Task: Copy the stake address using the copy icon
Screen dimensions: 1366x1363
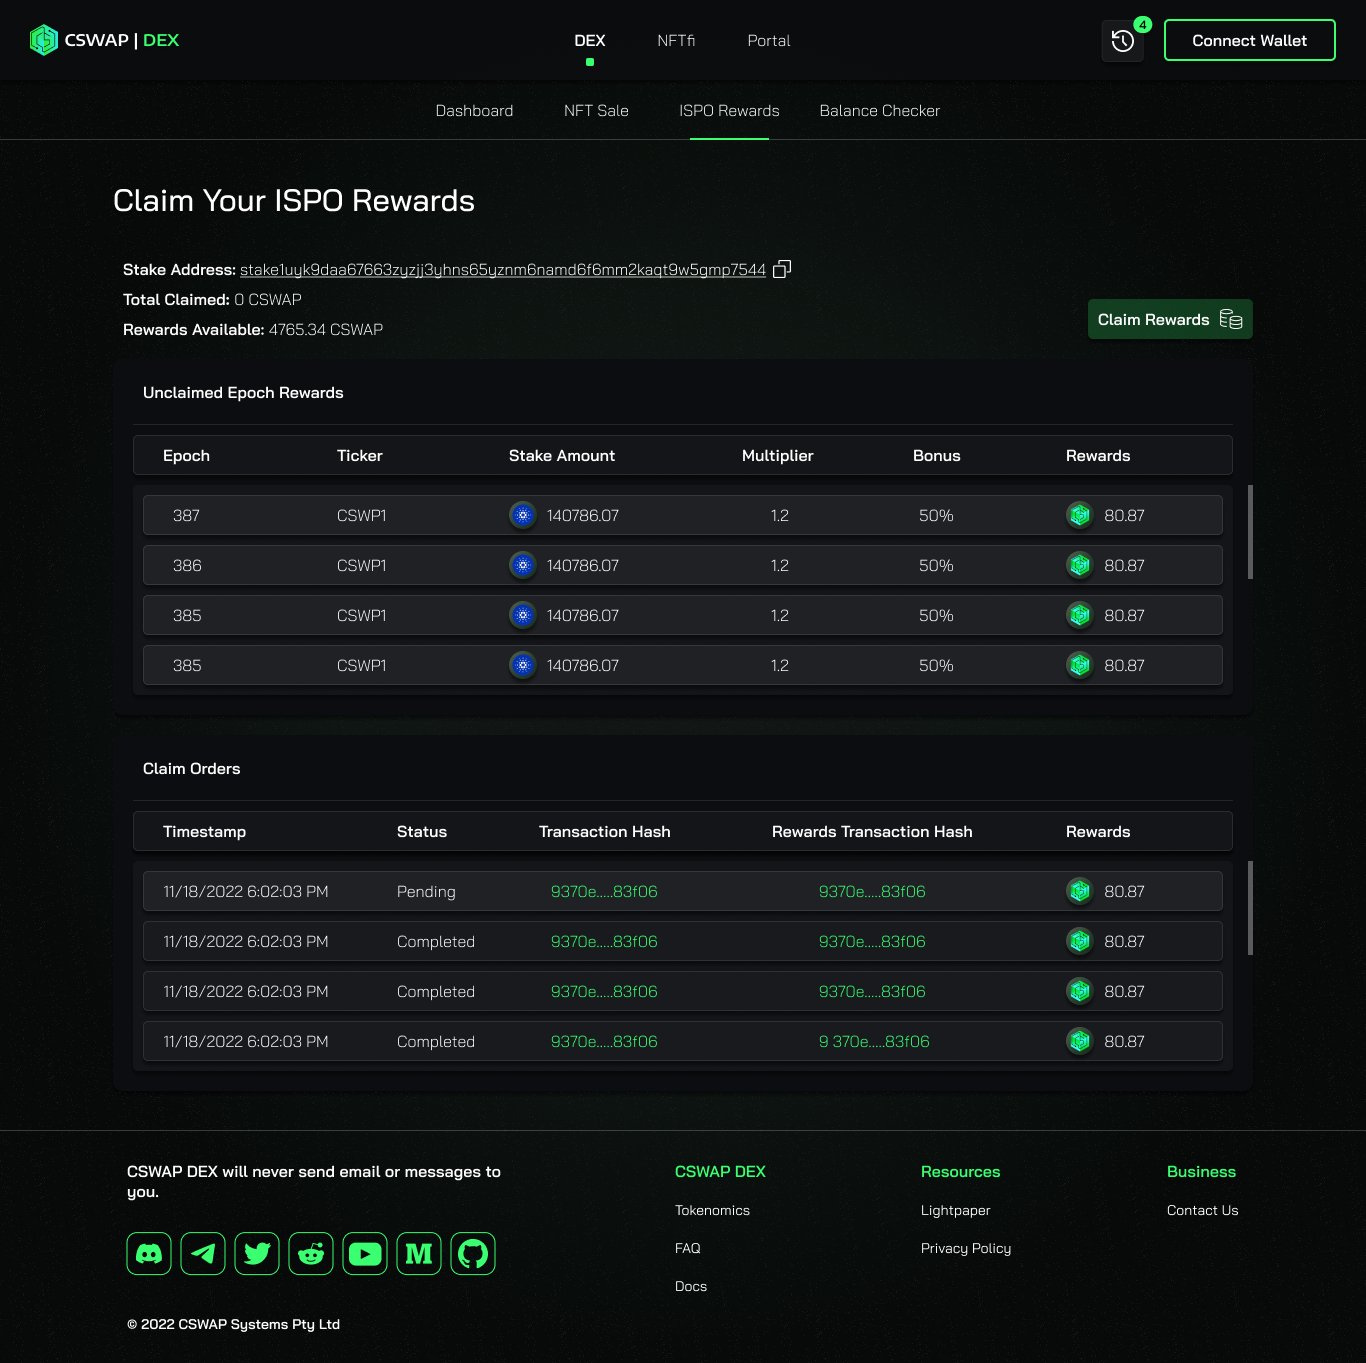Action: [x=782, y=269]
